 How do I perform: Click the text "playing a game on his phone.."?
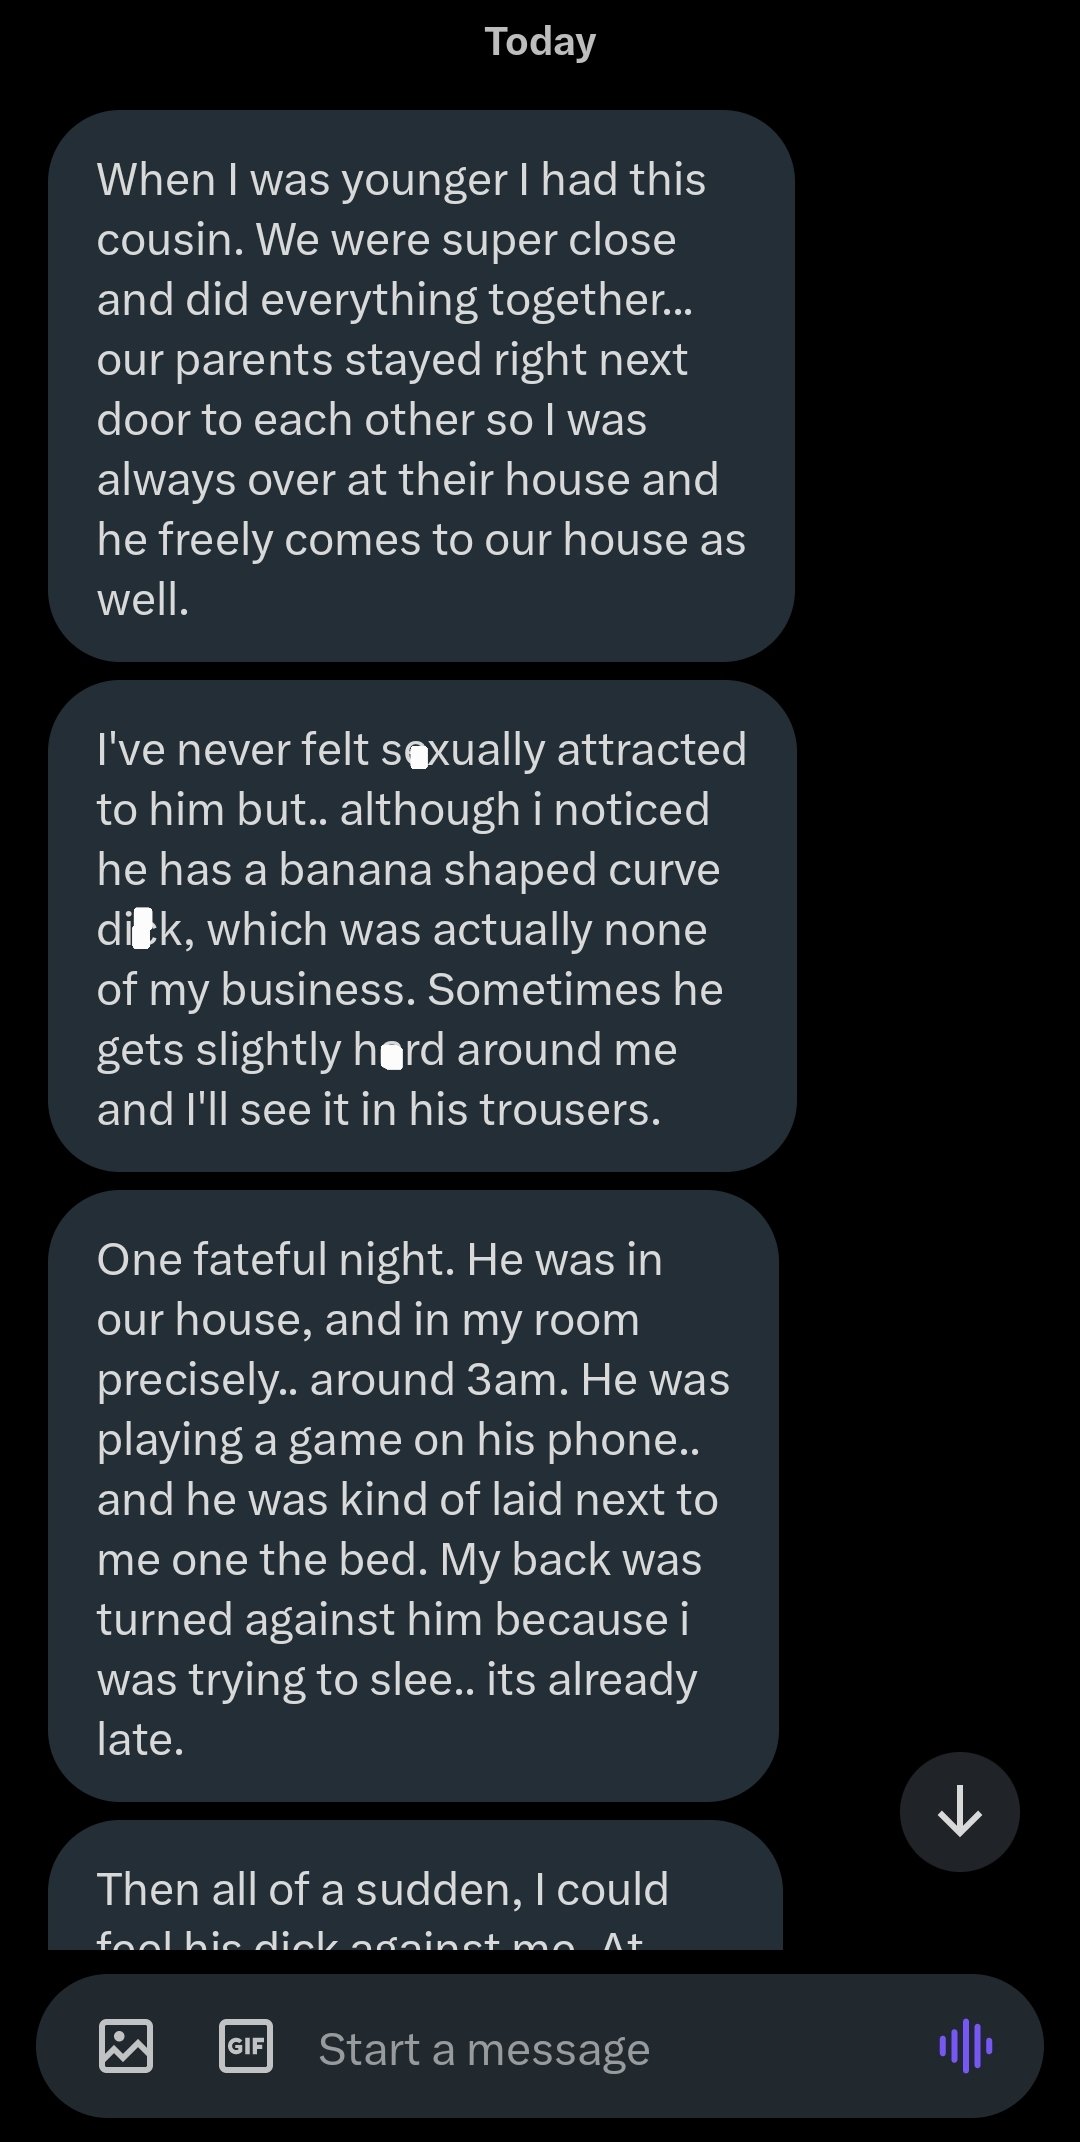(x=398, y=1440)
